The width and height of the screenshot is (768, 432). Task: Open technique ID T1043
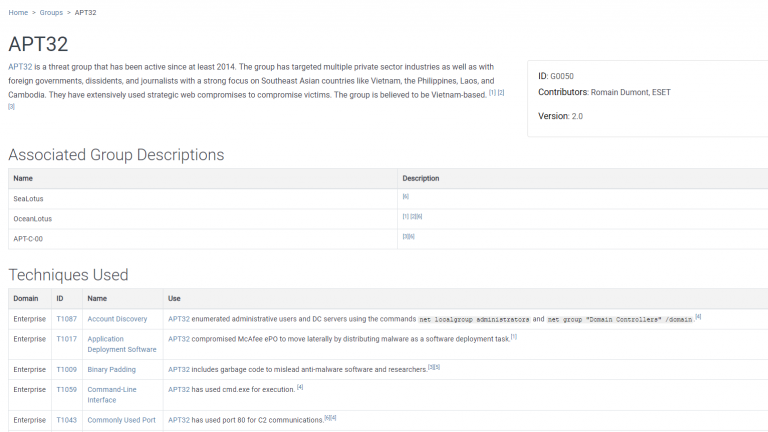(x=67, y=420)
